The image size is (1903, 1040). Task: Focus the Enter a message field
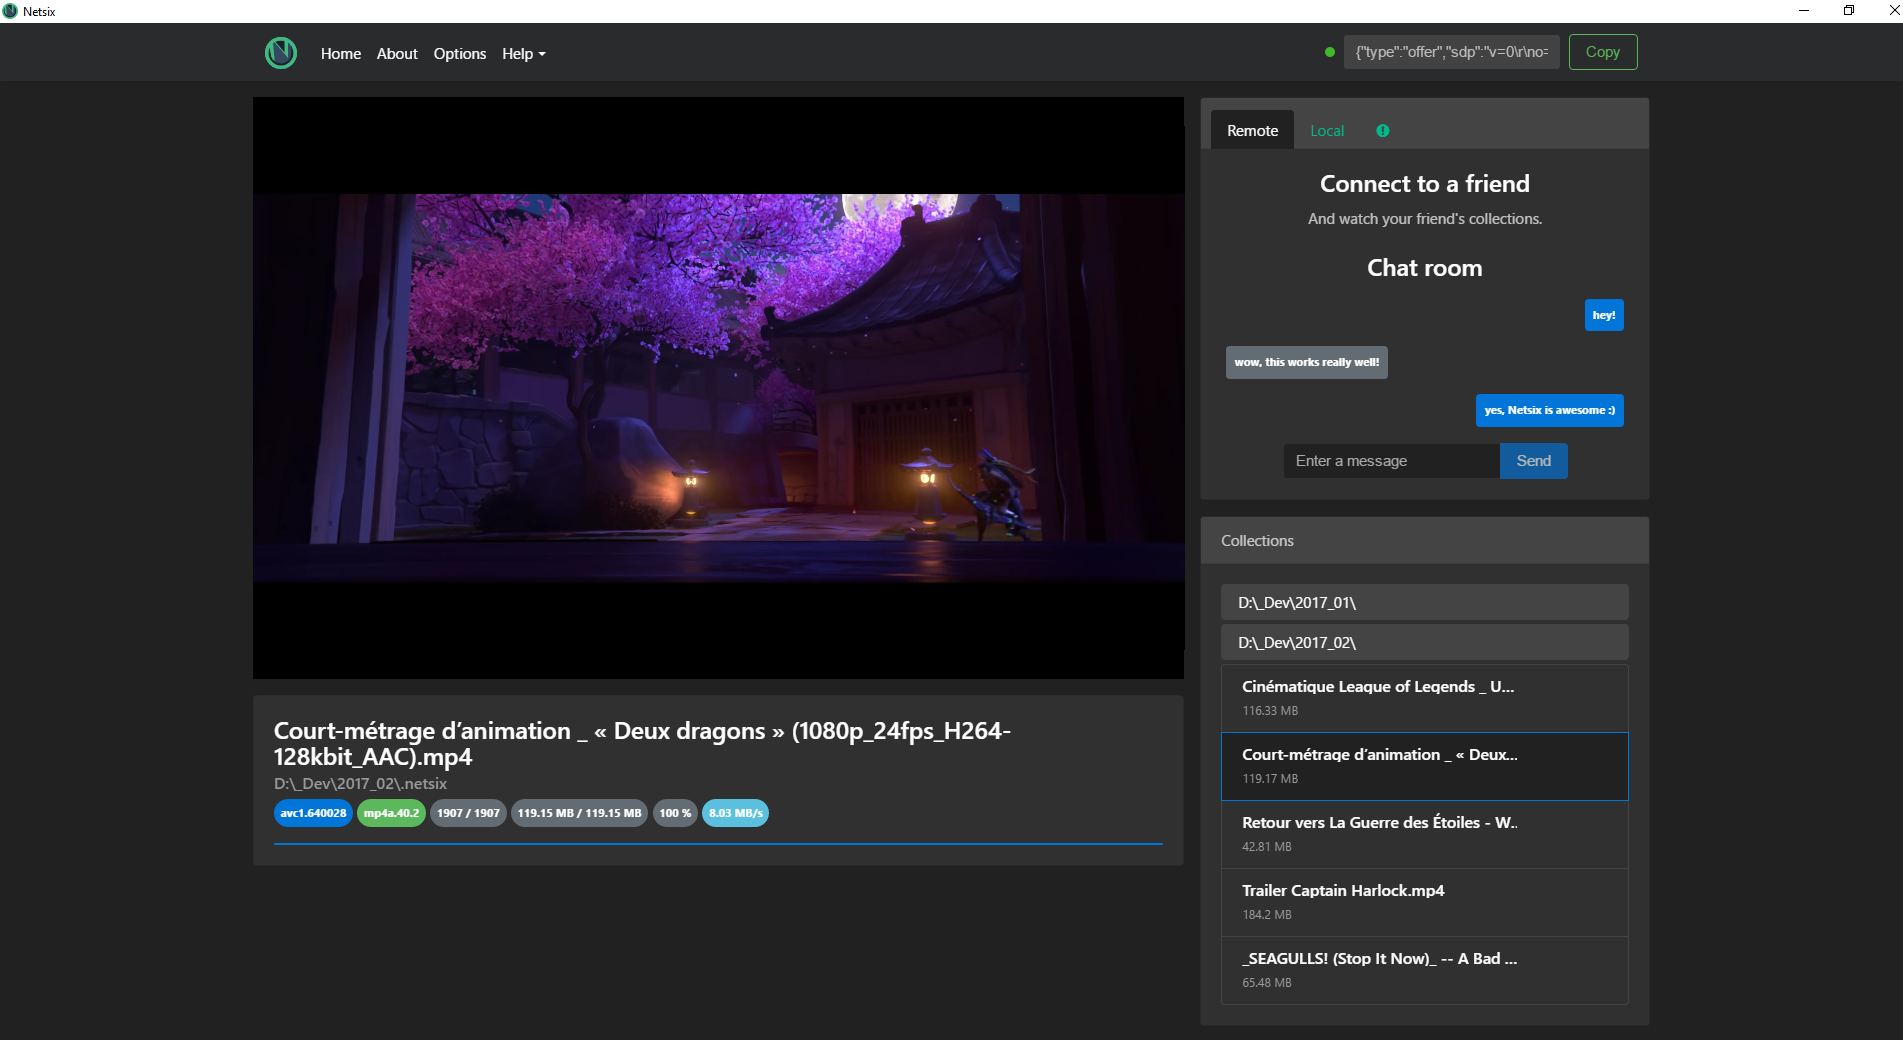[1391, 461]
